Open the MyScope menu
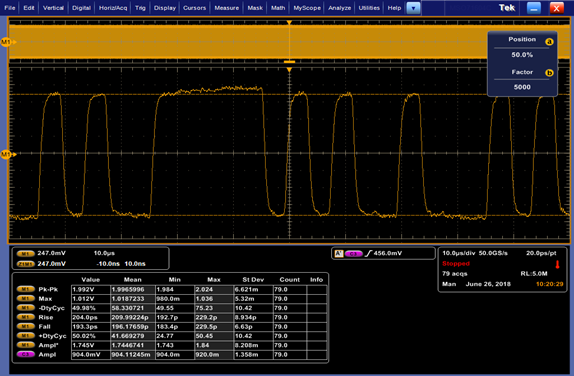The width and height of the screenshot is (574, 376). (307, 8)
